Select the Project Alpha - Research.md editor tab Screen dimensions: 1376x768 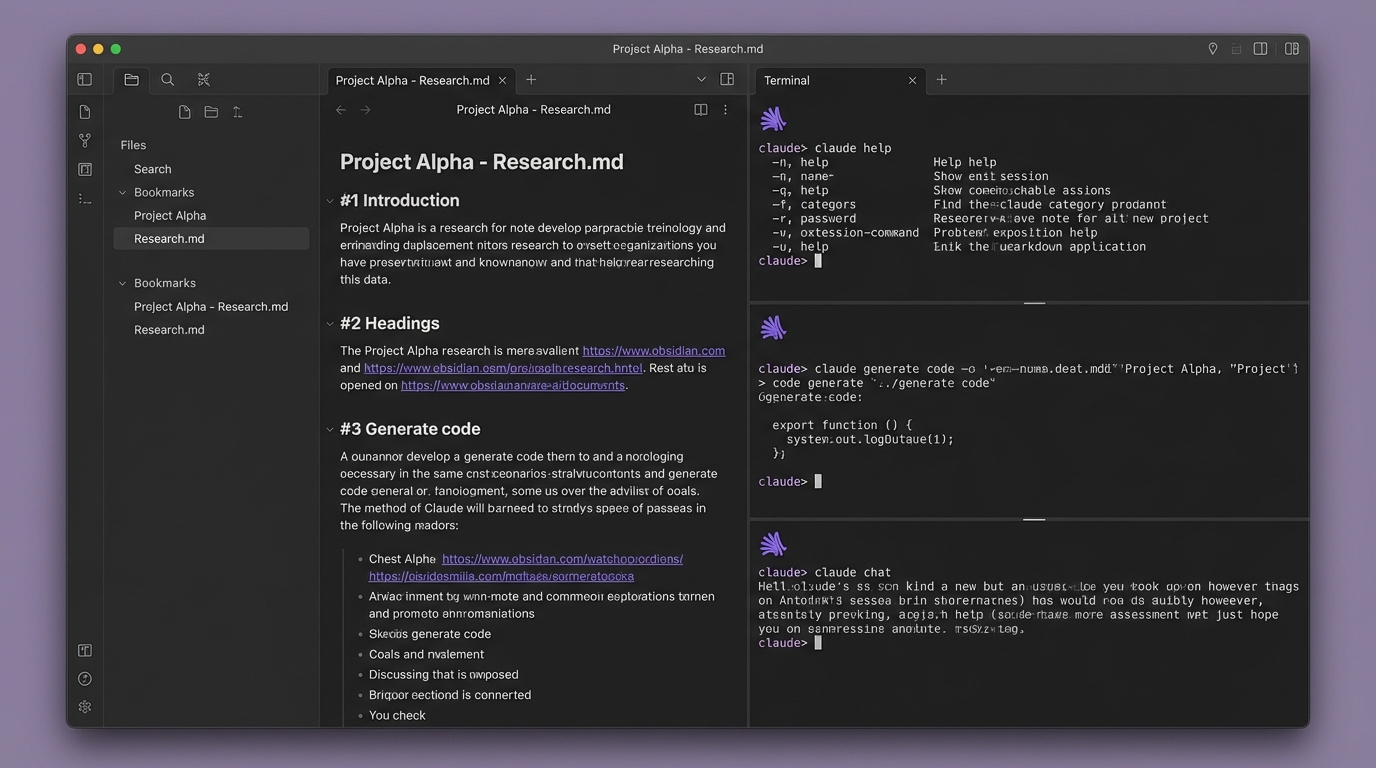tap(412, 81)
